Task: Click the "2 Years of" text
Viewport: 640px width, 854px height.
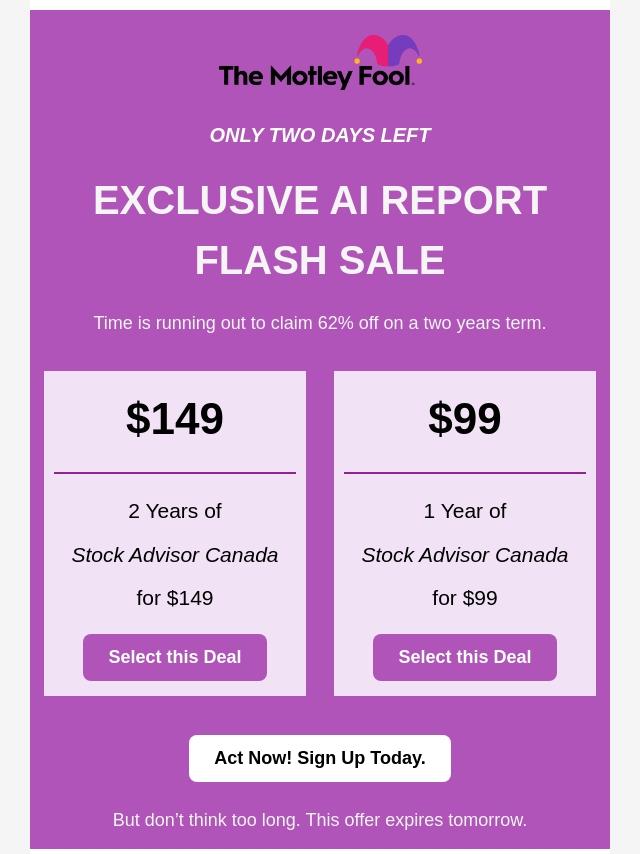Action: pos(175,511)
